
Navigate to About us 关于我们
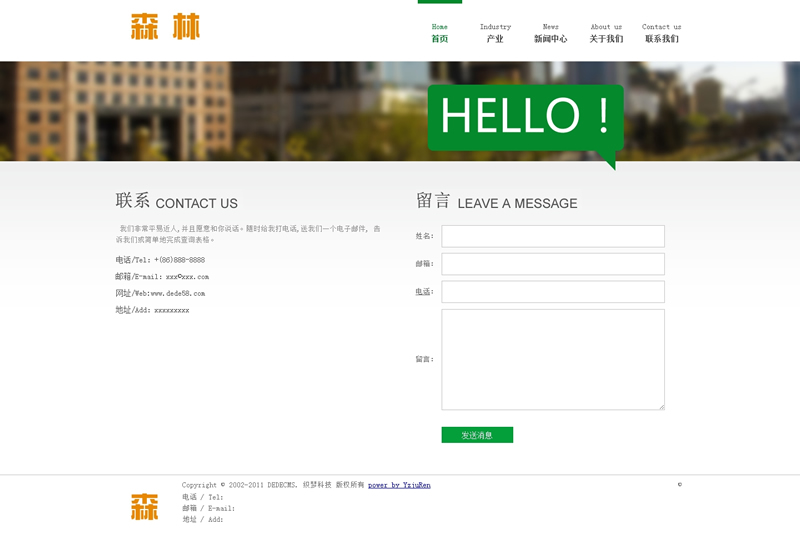[606, 33]
